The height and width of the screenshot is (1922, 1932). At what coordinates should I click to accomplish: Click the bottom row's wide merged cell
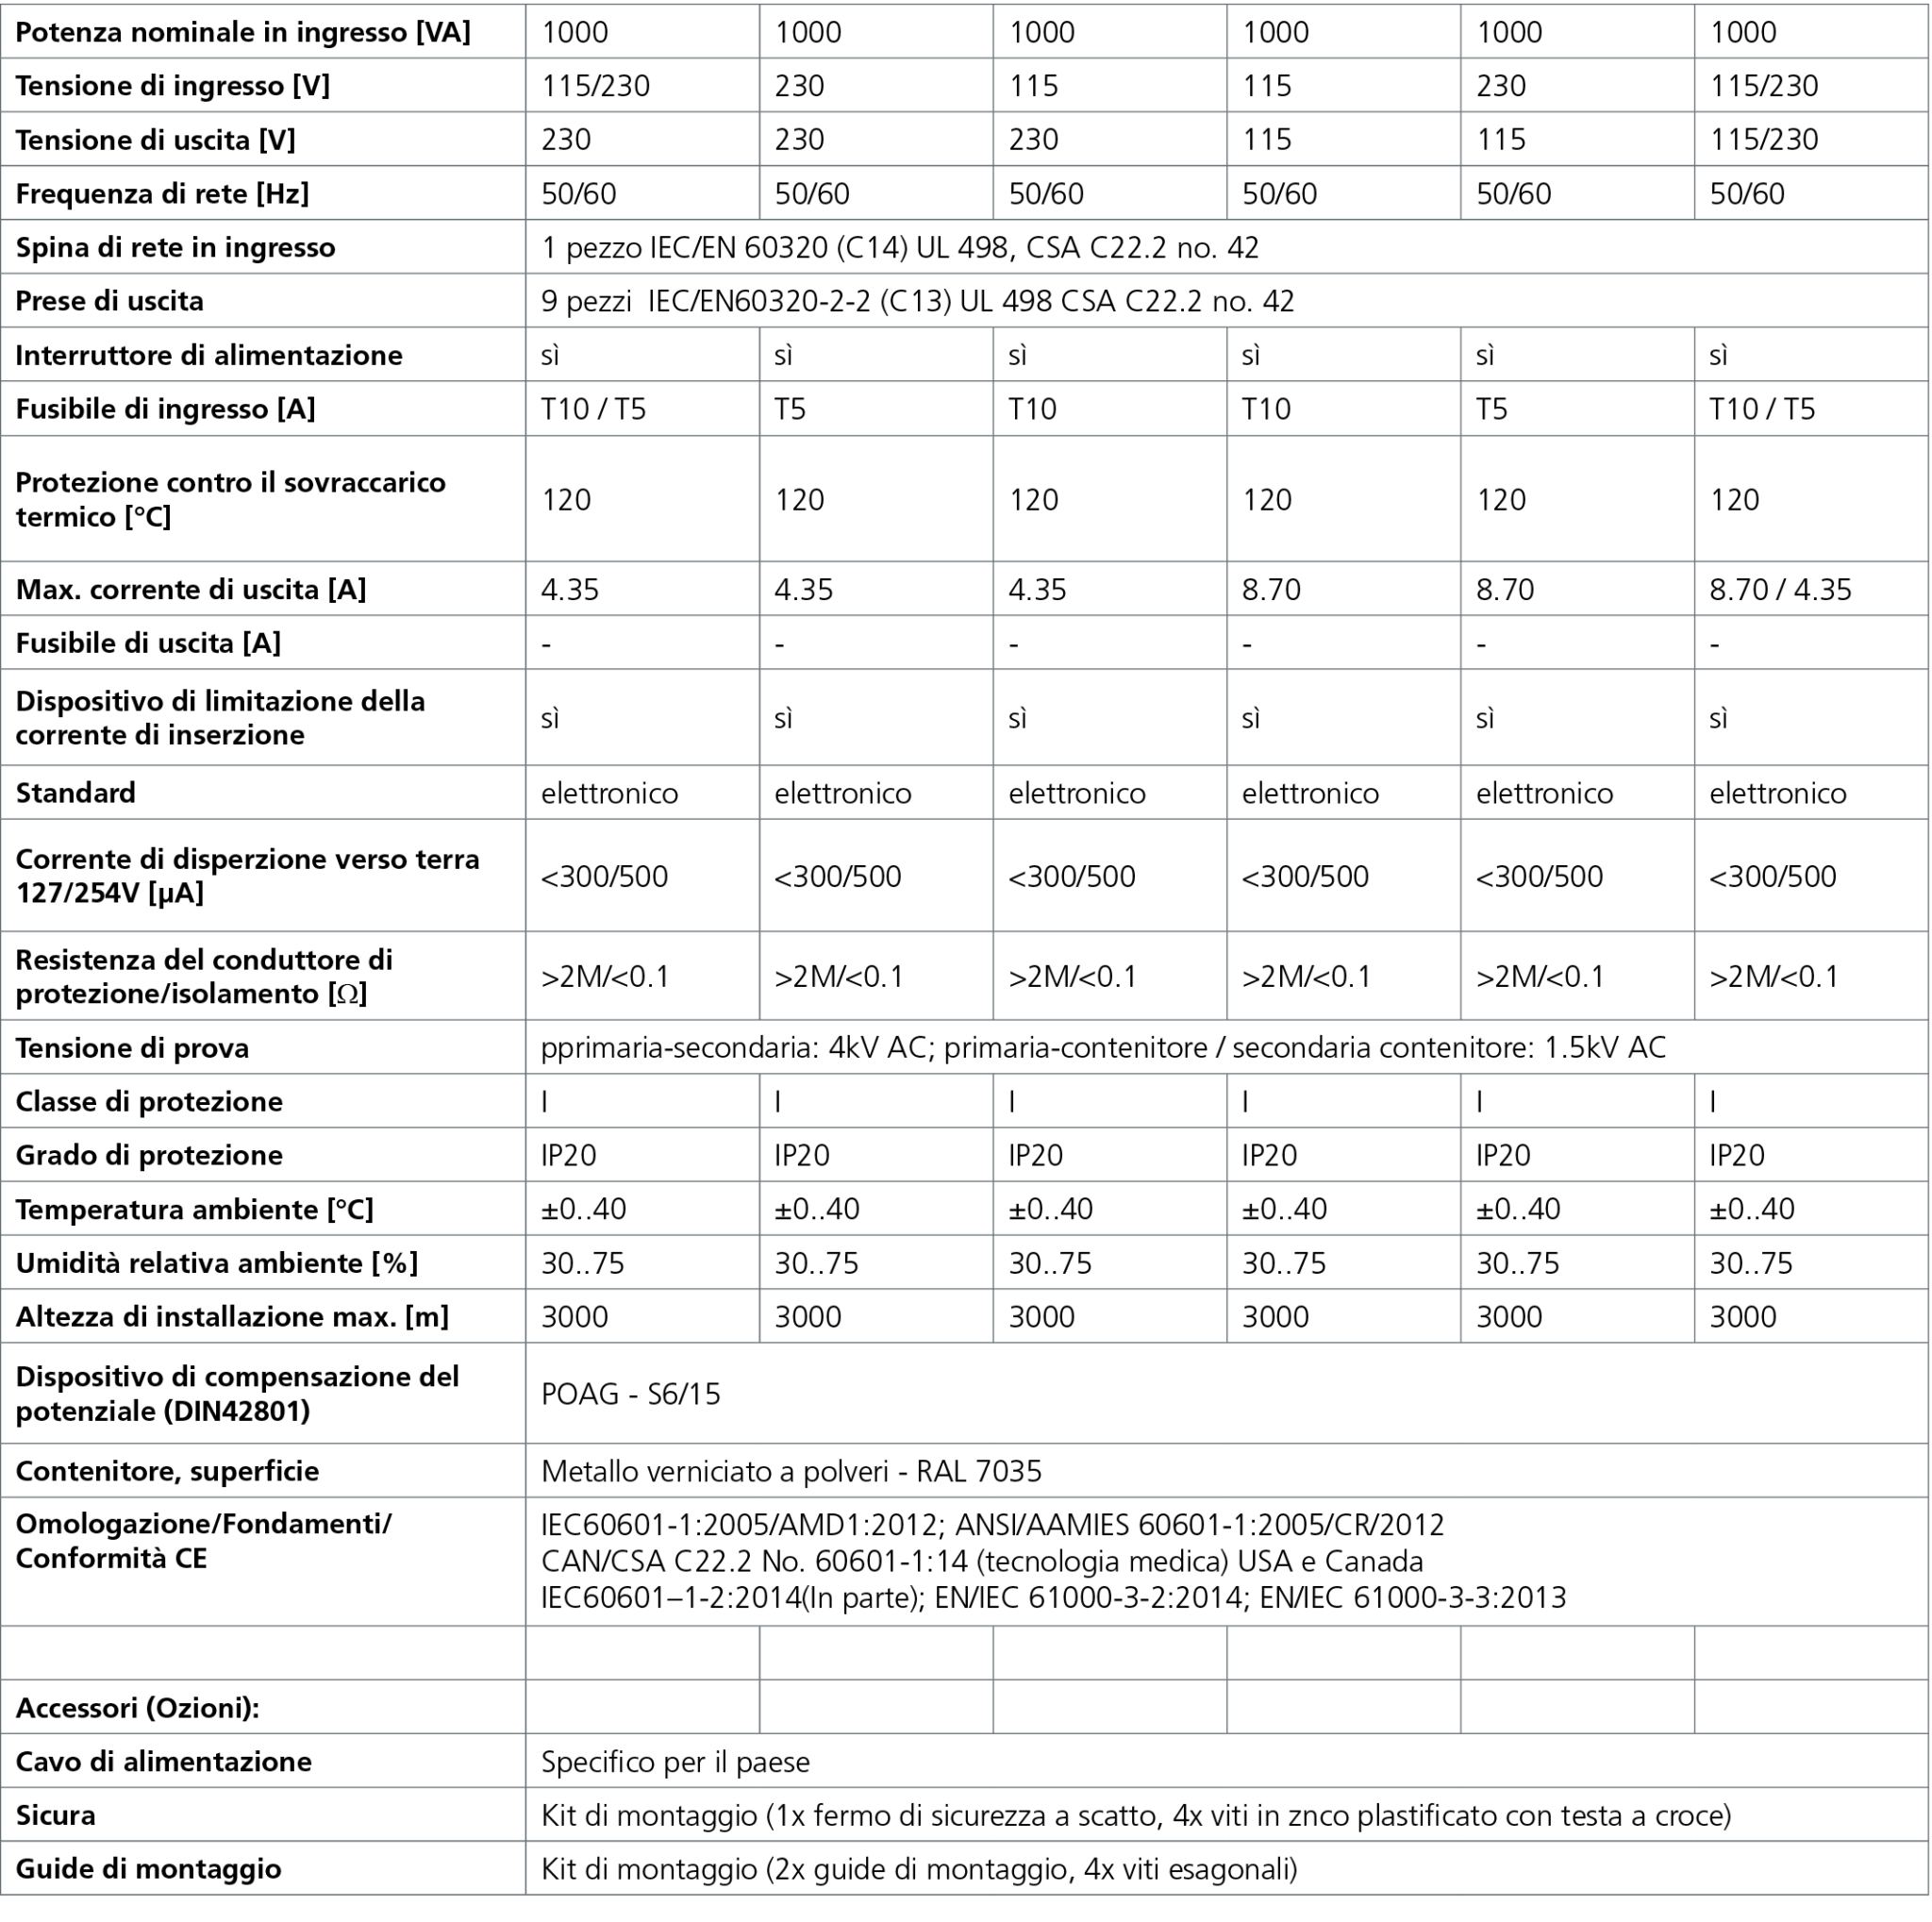click(x=1226, y=1868)
